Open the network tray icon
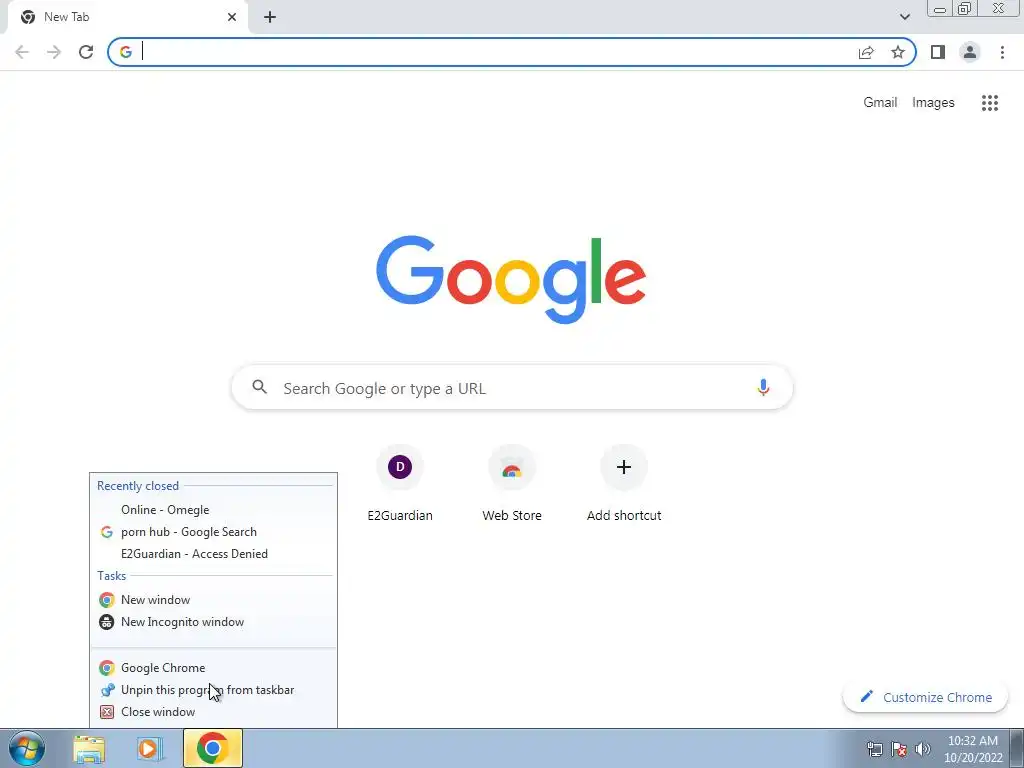Image resolution: width=1024 pixels, height=768 pixels. (874, 749)
